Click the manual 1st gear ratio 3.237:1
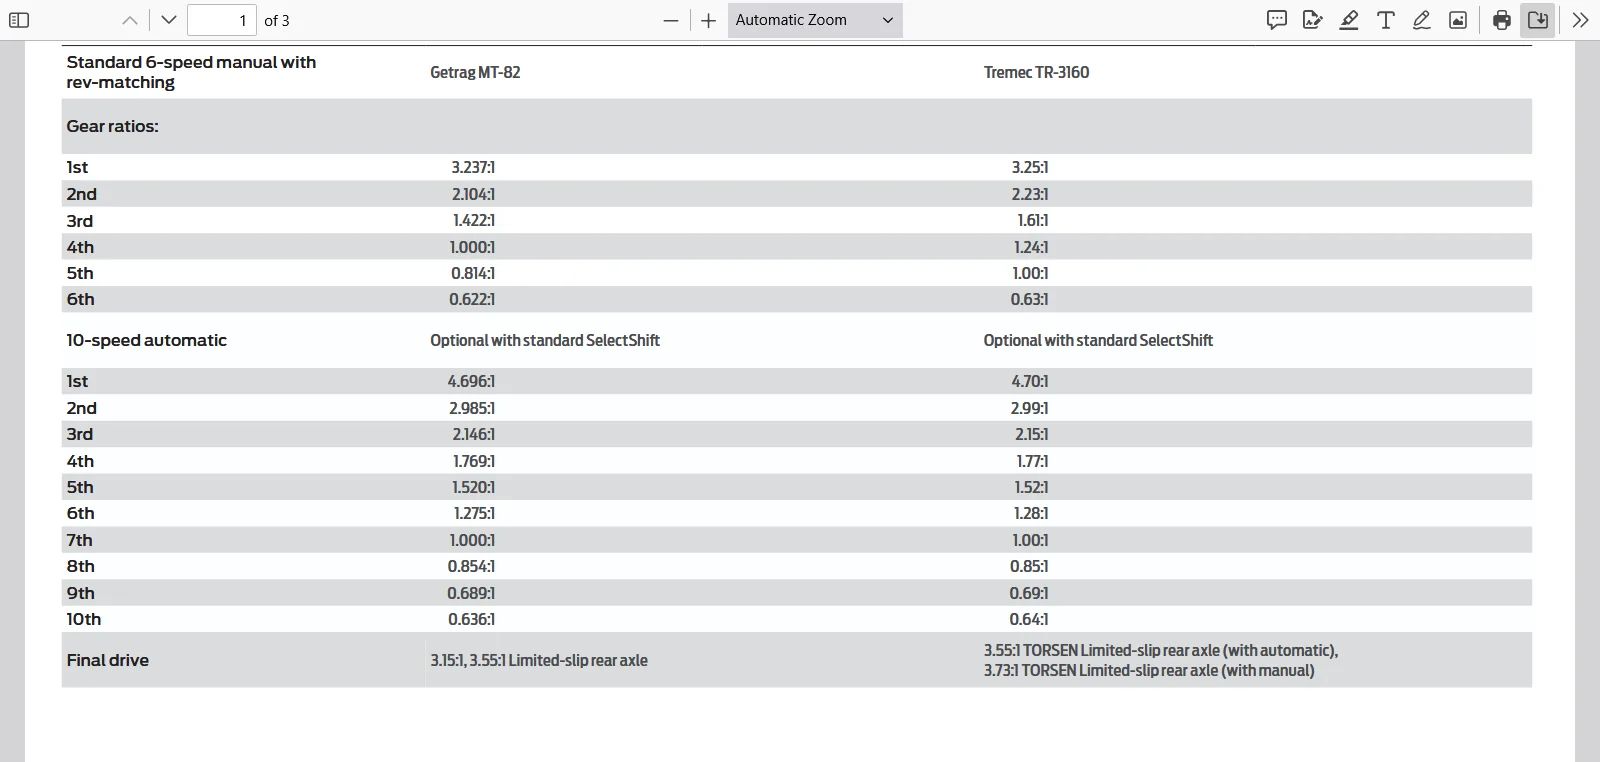Image resolution: width=1600 pixels, height=762 pixels. tap(473, 167)
